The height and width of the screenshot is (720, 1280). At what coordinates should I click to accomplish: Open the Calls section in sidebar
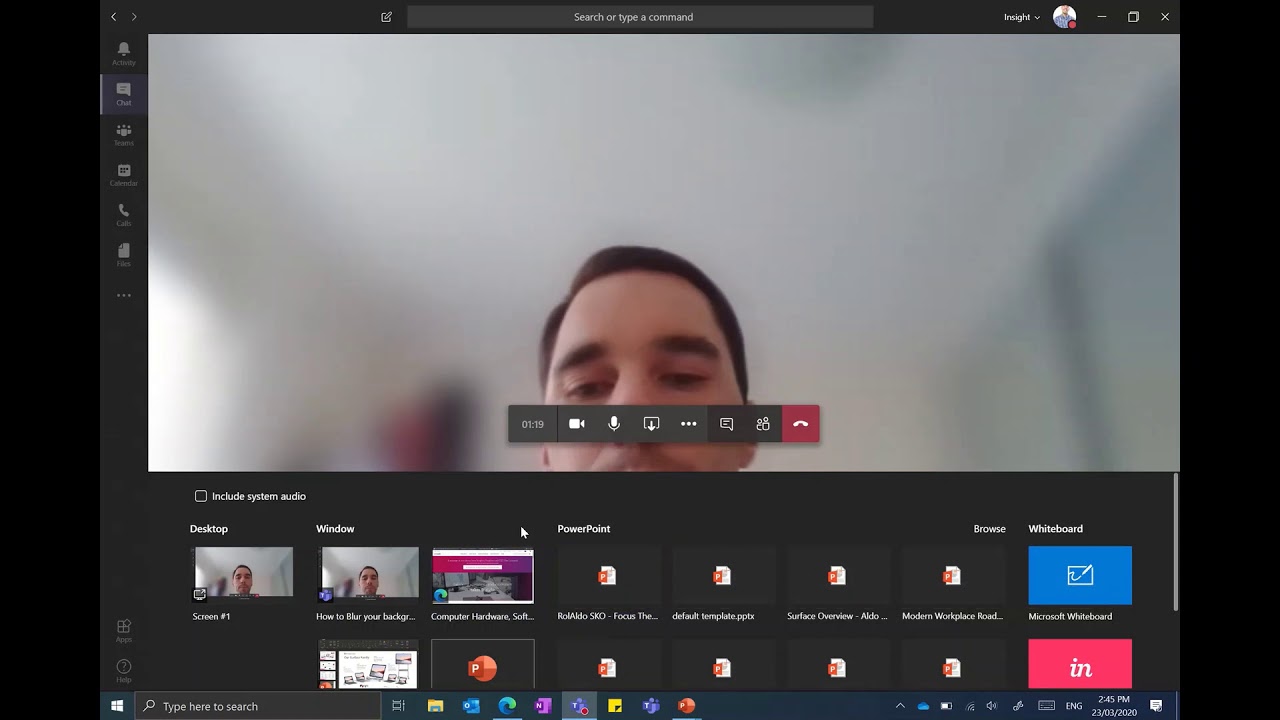pos(124,215)
